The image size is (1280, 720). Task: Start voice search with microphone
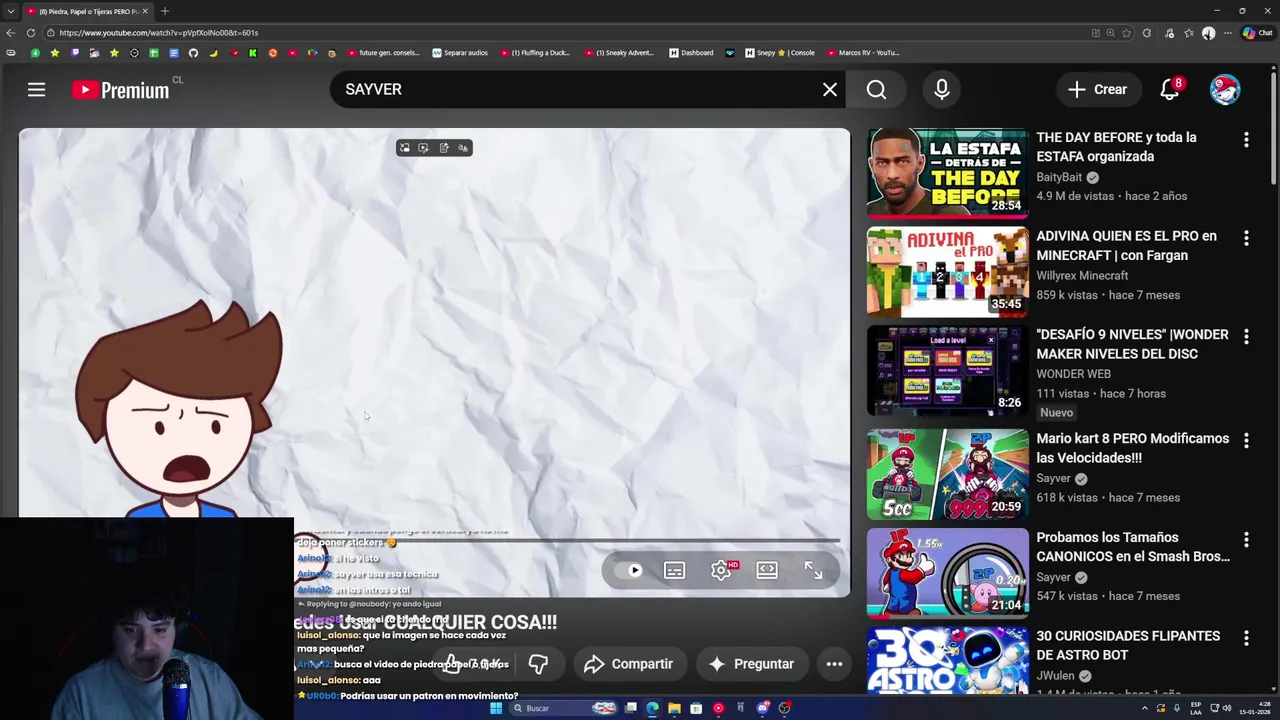click(x=942, y=90)
